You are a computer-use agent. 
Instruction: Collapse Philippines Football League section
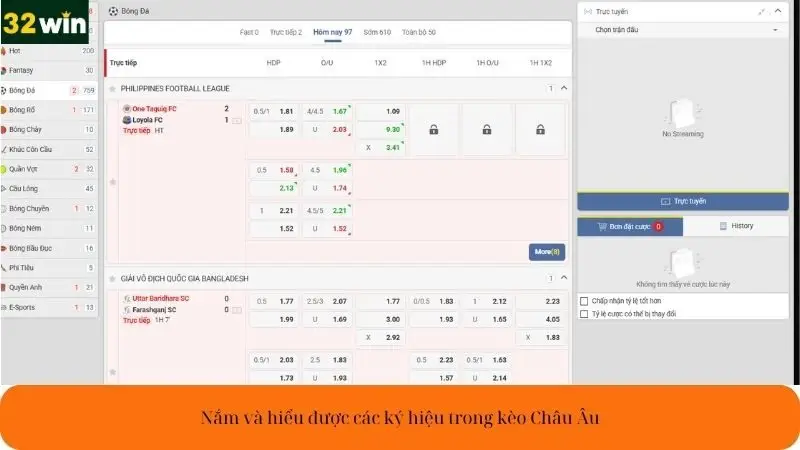(564, 88)
